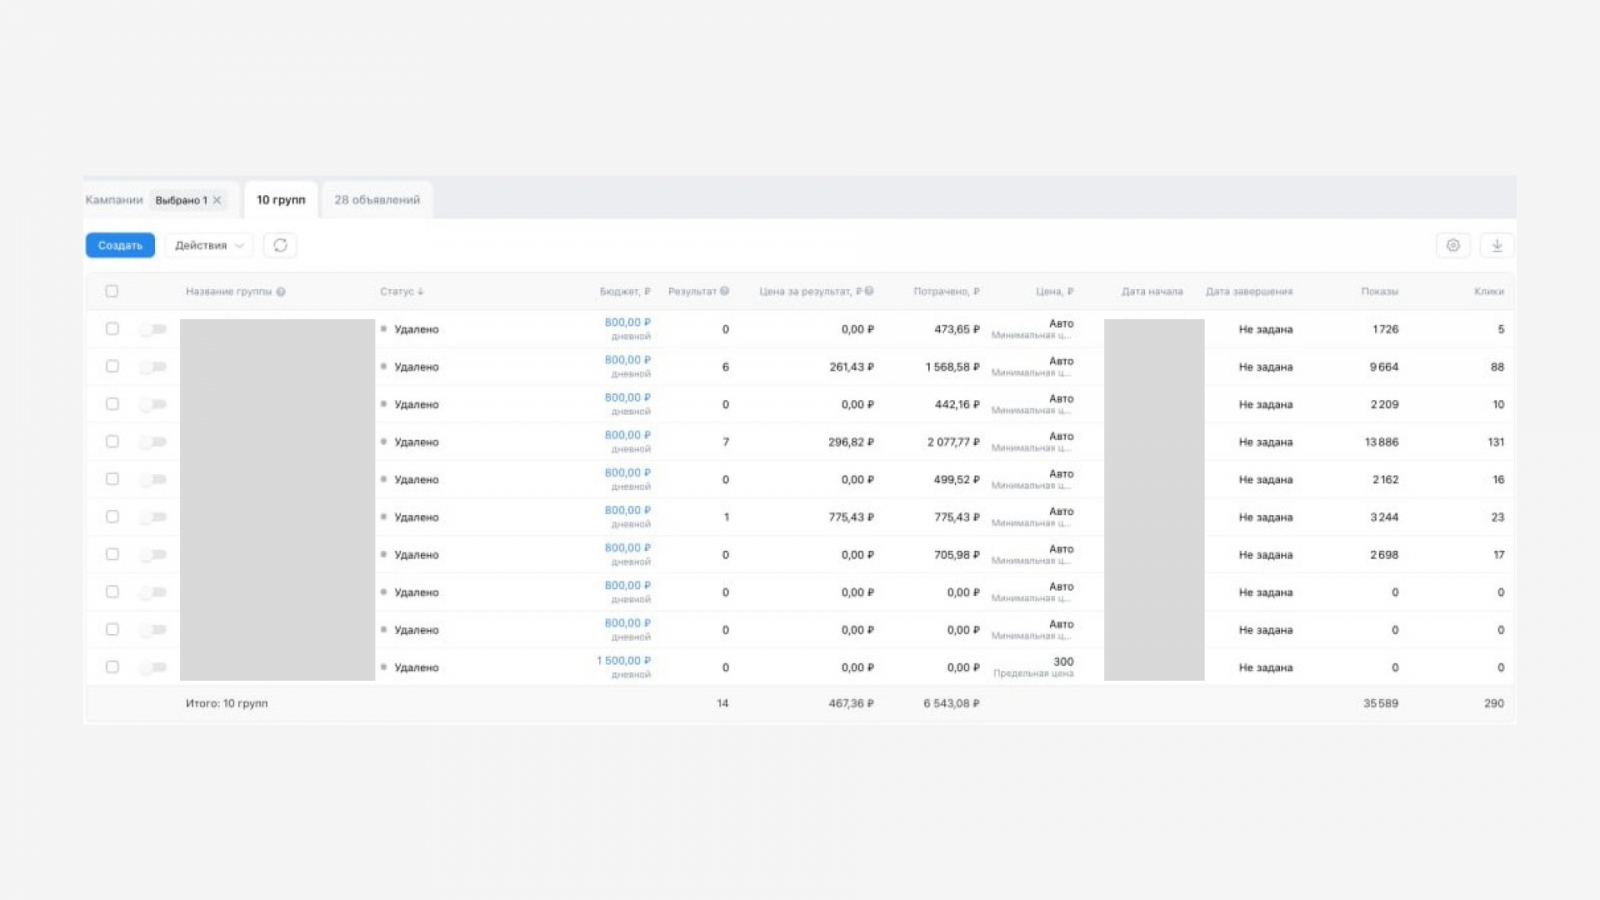Click the Дата завершения column header
This screenshot has width=1600, height=900.
(1249, 292)
